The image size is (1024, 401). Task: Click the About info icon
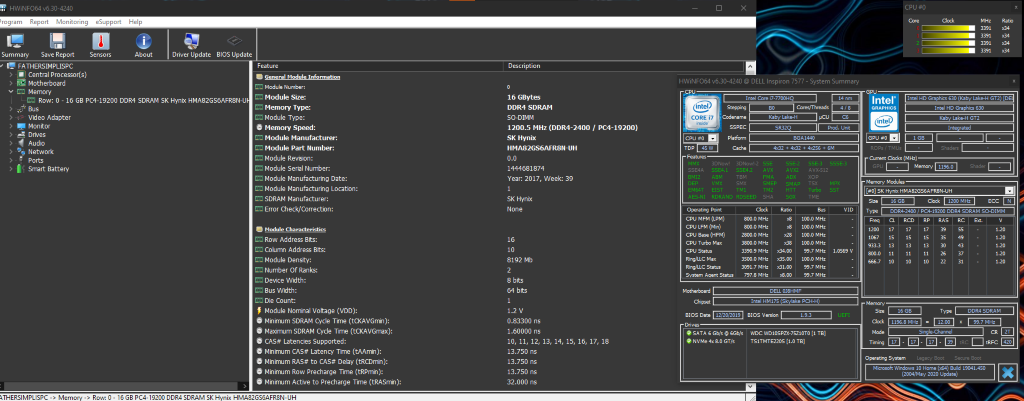143,41
